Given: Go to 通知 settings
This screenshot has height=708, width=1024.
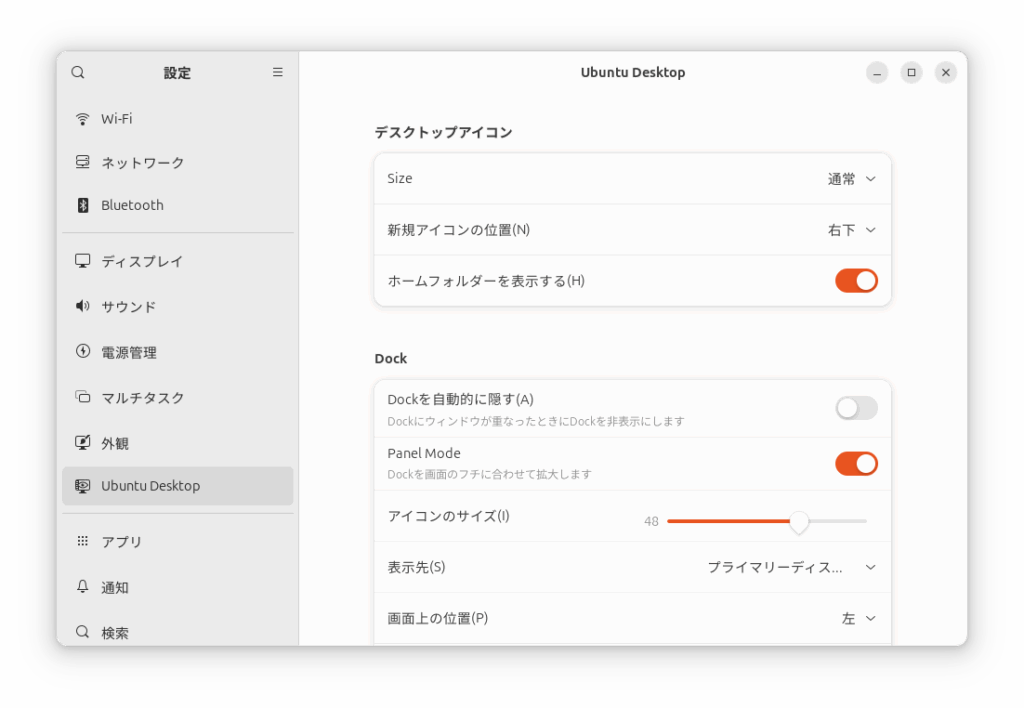Looking at the screenshot, I should 178,587.
